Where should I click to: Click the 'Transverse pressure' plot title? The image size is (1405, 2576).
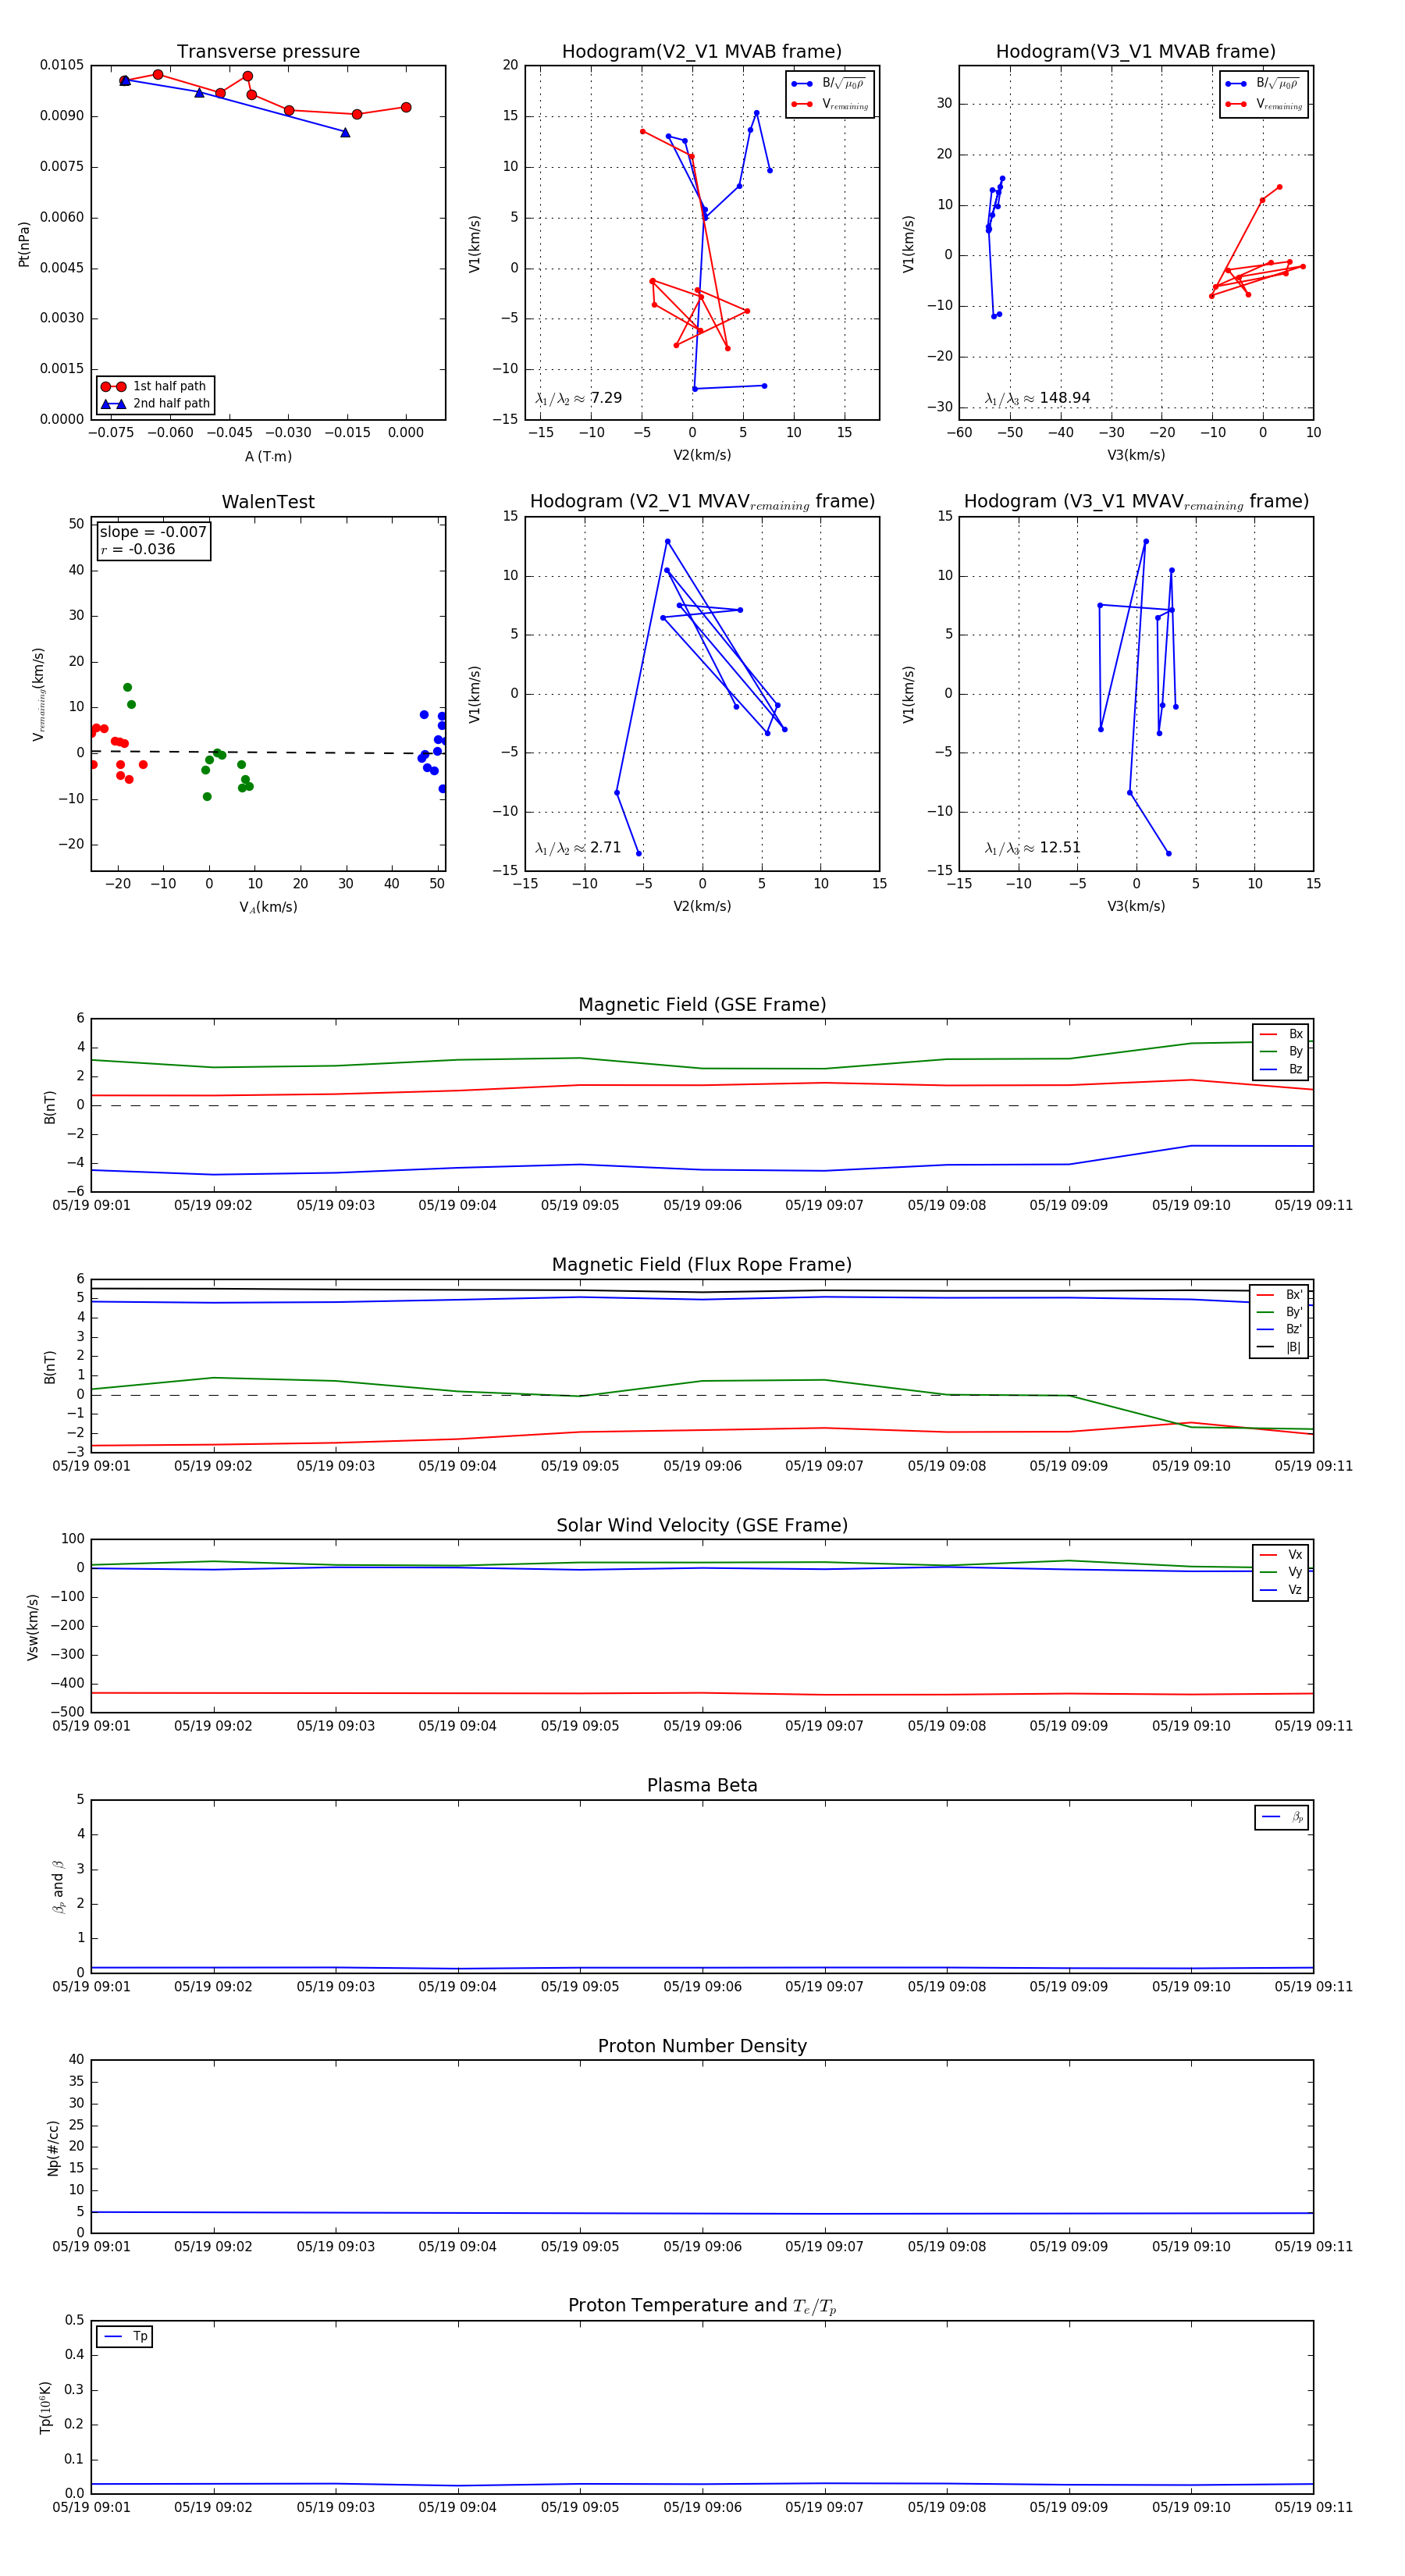tap(268, 52)
